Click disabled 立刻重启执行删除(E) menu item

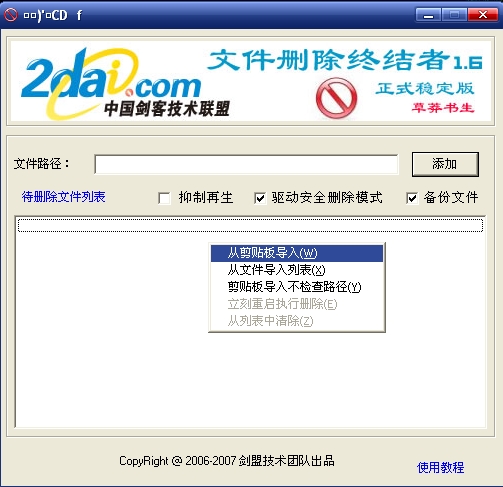pyautogui.click(x=297, y=304)
